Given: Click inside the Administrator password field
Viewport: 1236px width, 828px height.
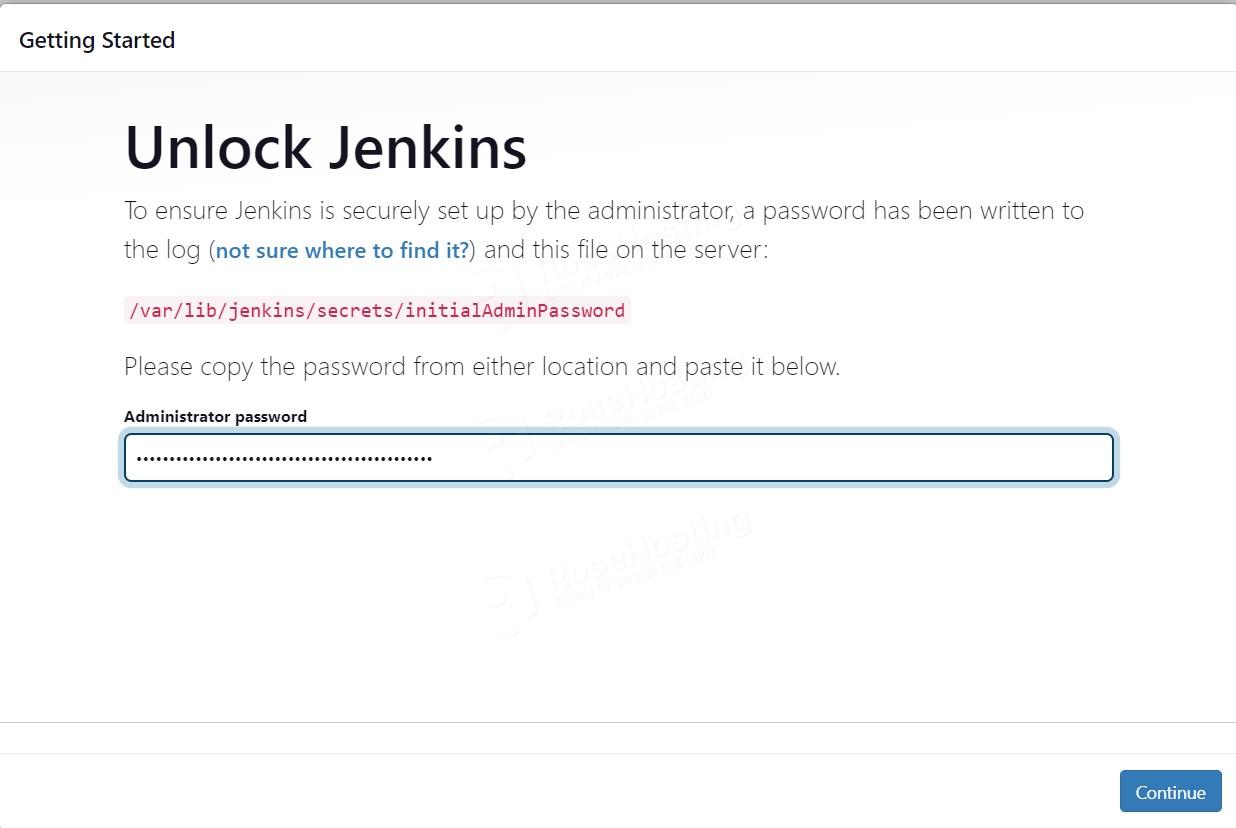Looking at the screenshot, I should tap(618, 457).
